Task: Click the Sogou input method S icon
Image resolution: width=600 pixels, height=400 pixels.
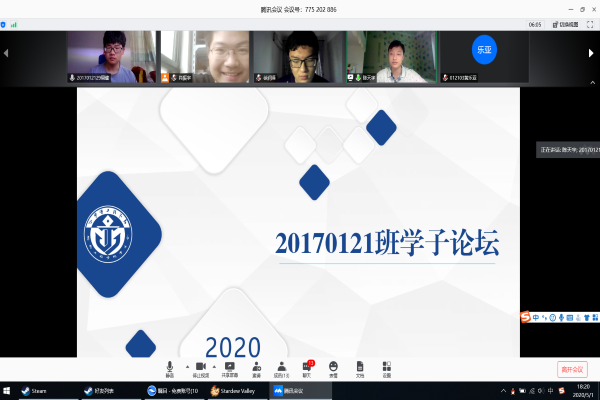Action: pos(523,316)
